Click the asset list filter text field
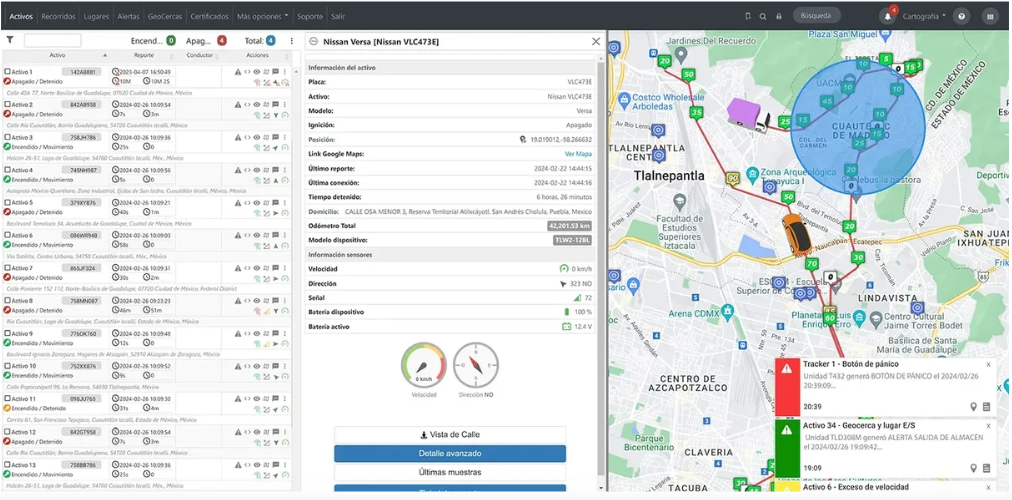The image size is (1012, 500). [52, 41]
